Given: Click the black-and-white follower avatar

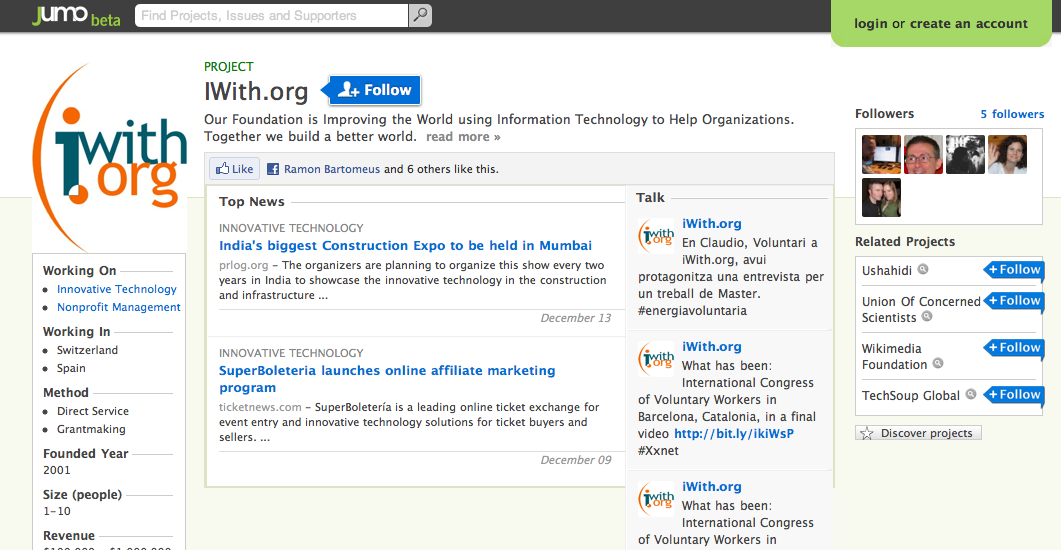Looking at the screenshot, I should click(965, 154).
